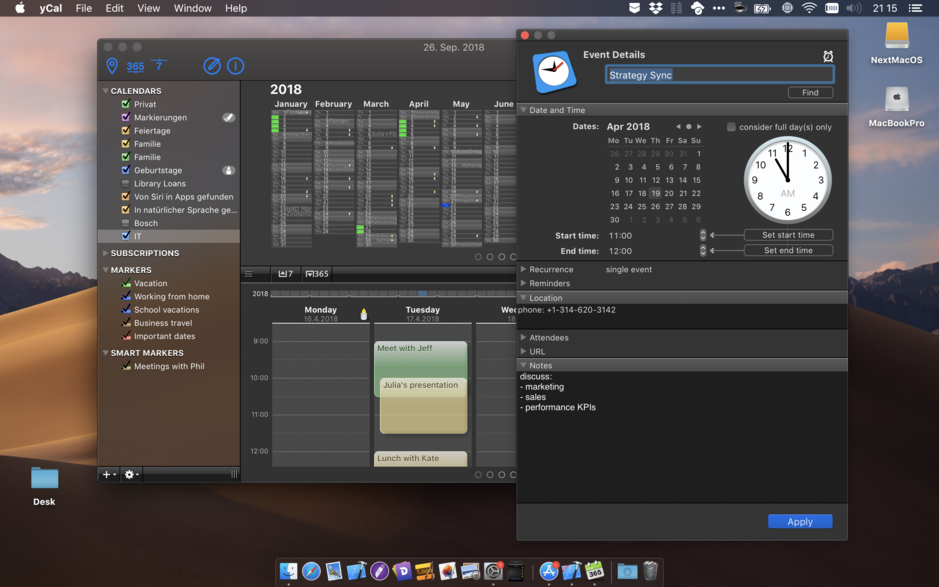
Task: Enable the consider full day(s) only checkbox
Action: click(731, 125)
